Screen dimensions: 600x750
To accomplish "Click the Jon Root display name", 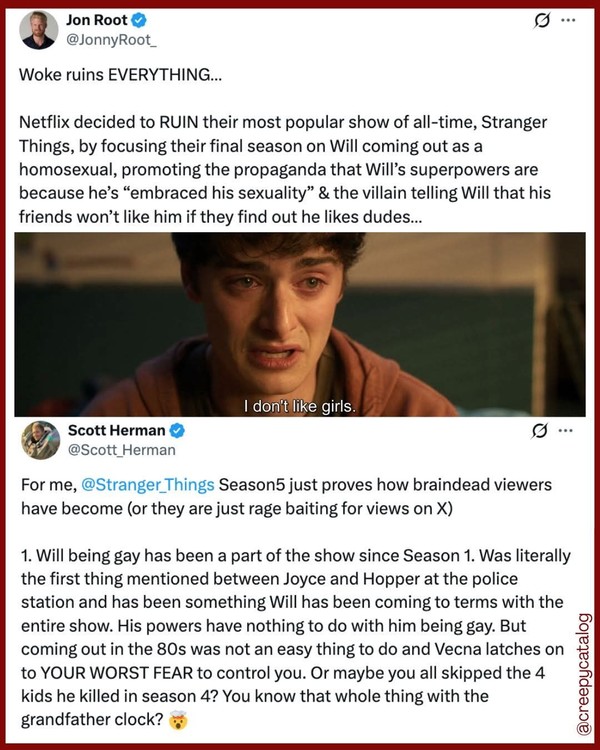I will pyautogui.click(x=97, y=20).
